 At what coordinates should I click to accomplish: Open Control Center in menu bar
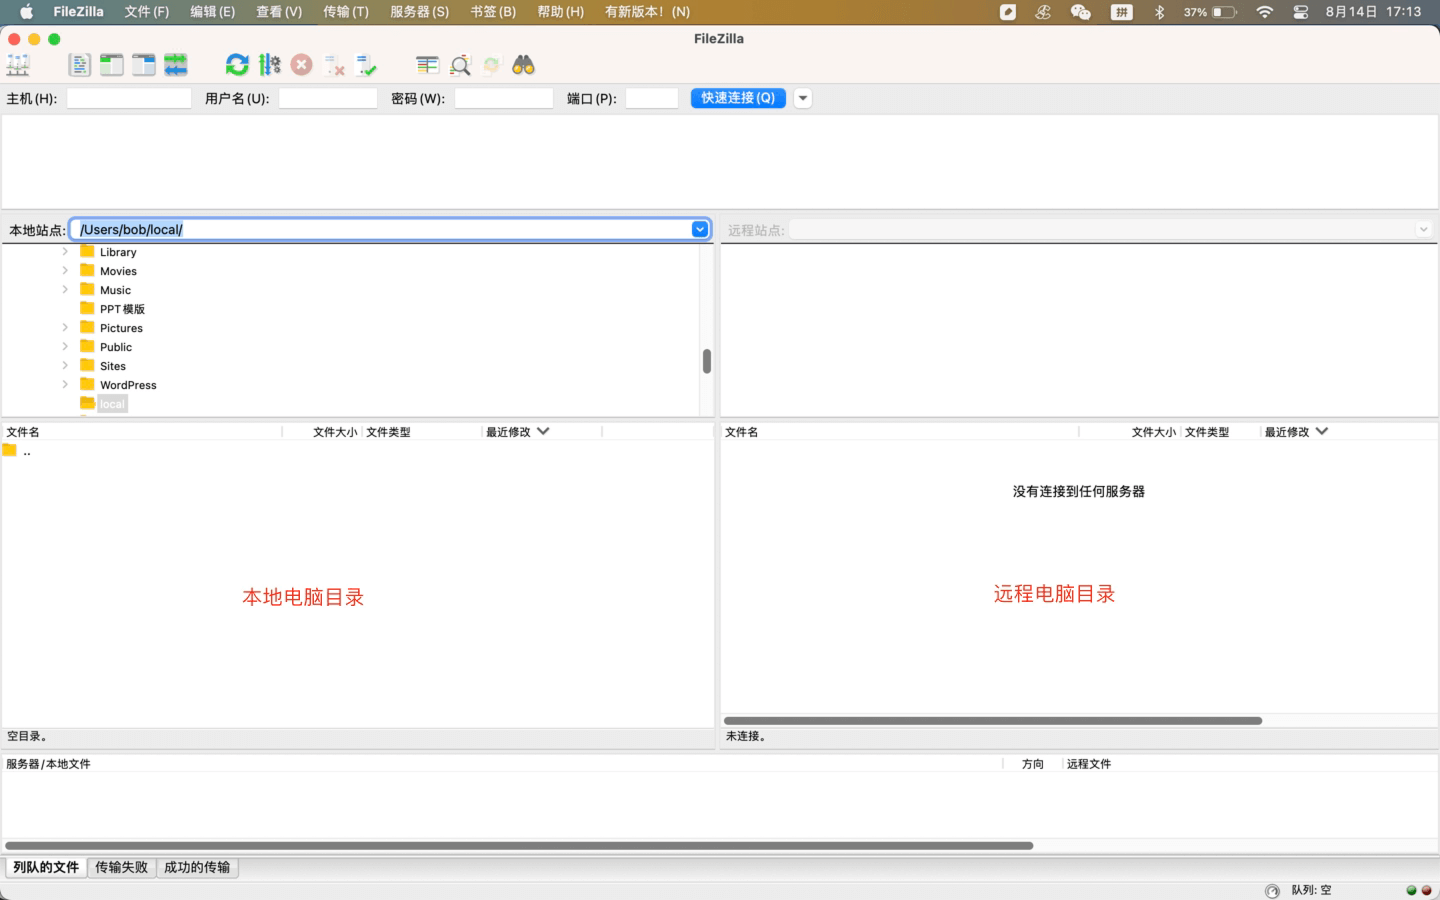pos(1301,12)
